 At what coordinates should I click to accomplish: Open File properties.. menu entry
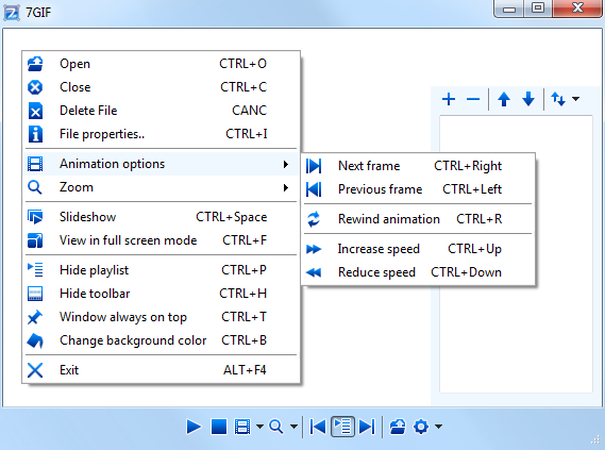[x=161, y=134]
